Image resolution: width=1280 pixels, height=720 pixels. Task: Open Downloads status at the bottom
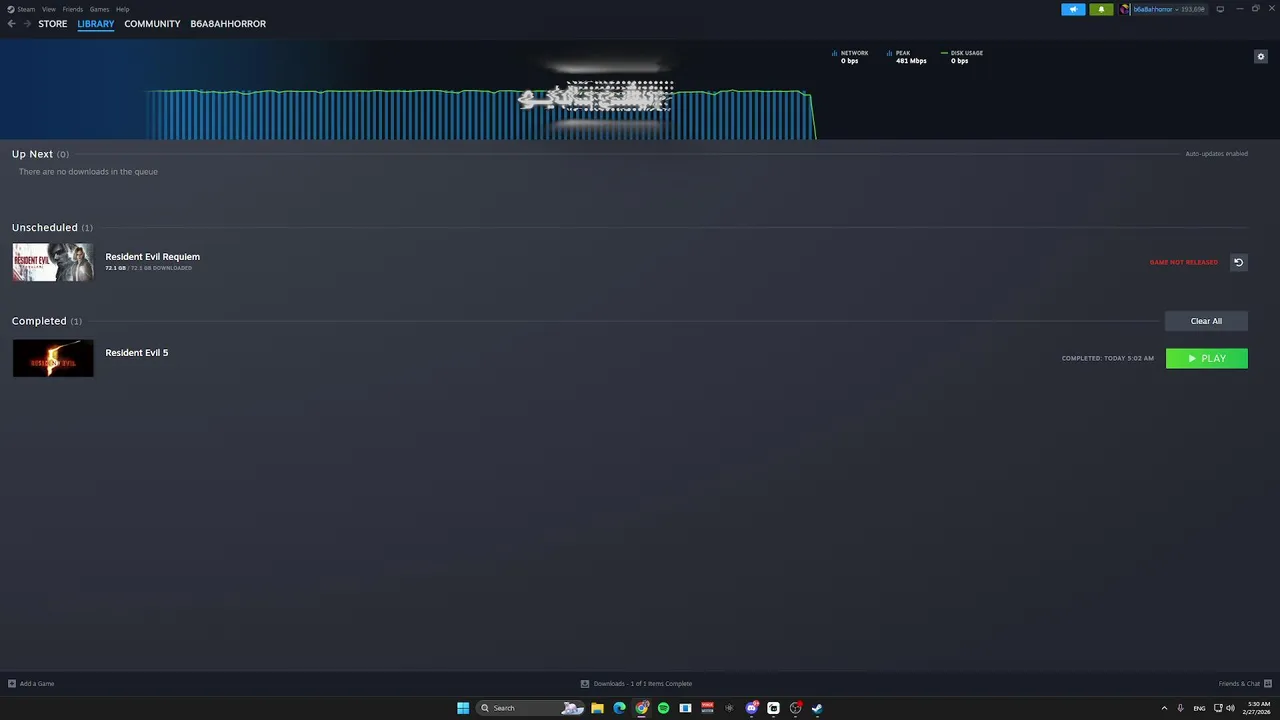point(636,684)
